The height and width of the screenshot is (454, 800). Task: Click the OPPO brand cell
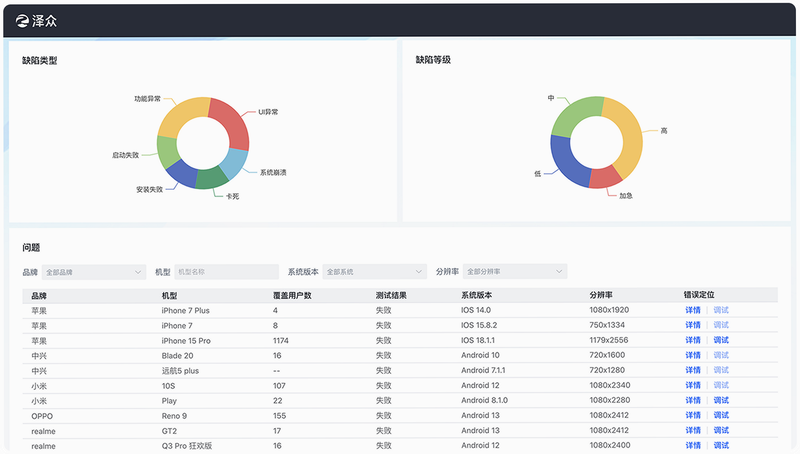pyautogui.click(x=42, y=416)
